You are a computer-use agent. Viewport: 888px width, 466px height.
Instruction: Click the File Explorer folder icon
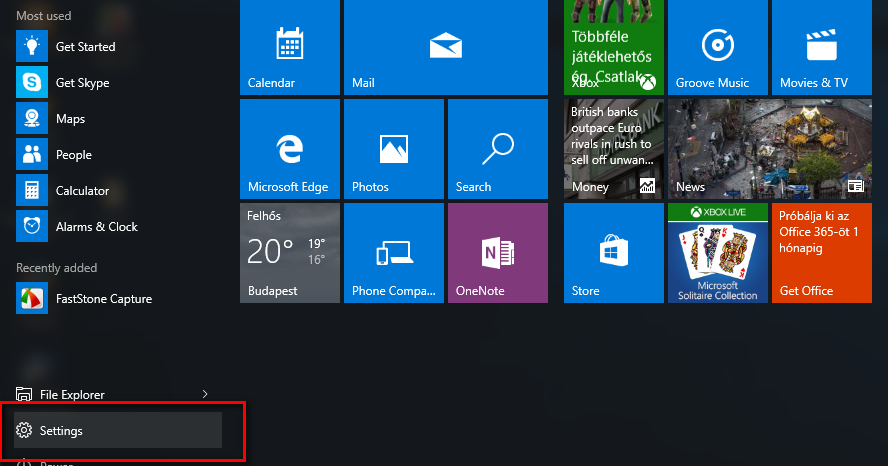(24, 394)
